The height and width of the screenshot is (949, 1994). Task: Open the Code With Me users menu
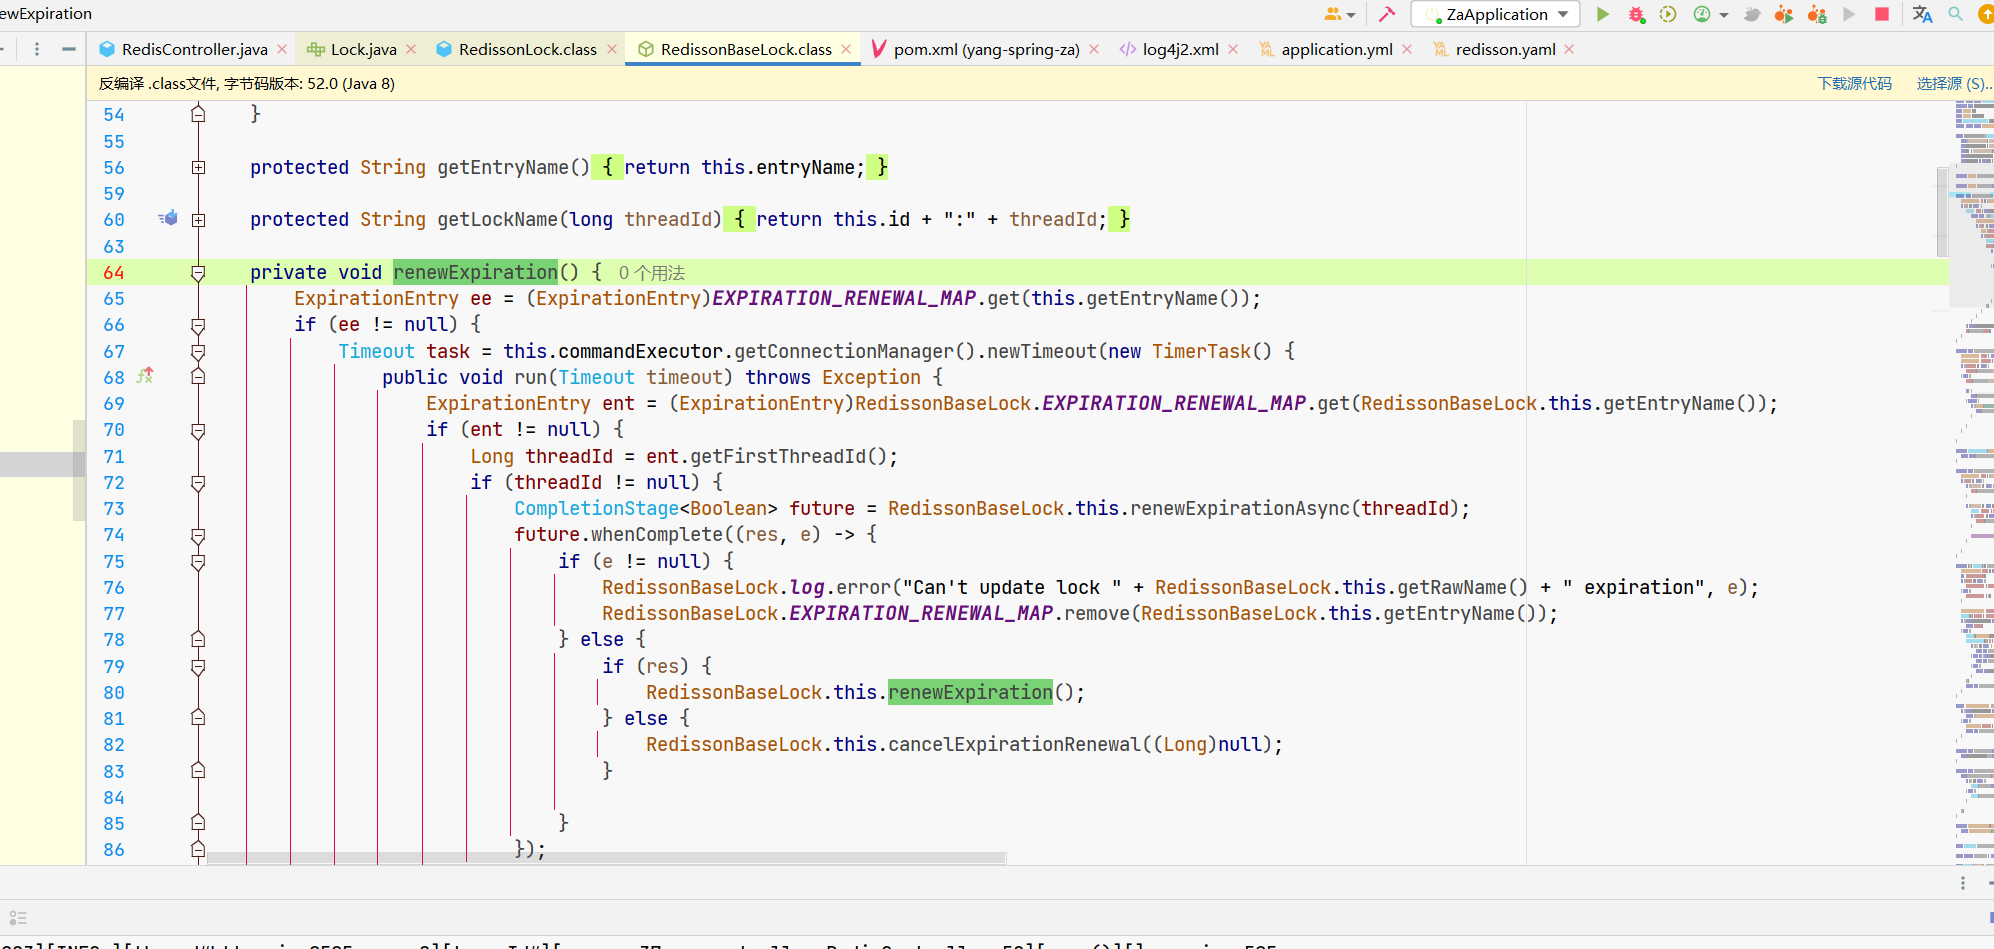(x=1339, y=14)
